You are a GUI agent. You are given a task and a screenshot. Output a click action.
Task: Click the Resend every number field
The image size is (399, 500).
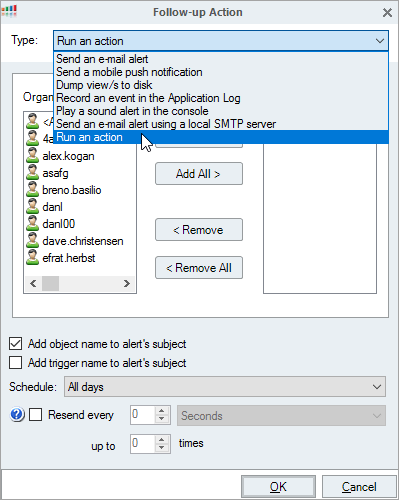click(143, 415)
